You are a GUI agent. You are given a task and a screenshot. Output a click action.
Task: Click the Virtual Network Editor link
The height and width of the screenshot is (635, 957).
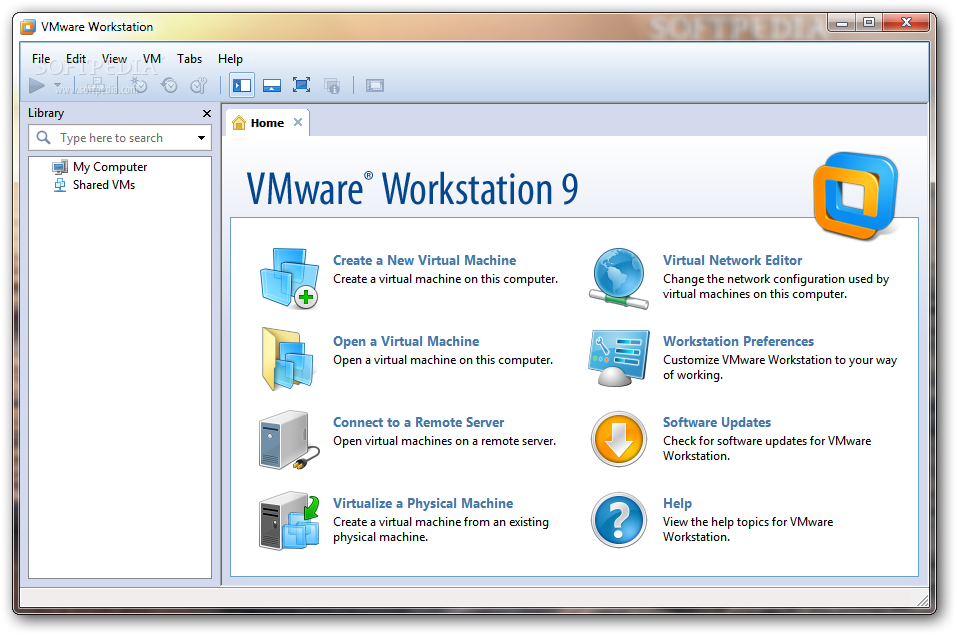pos(732,260)
